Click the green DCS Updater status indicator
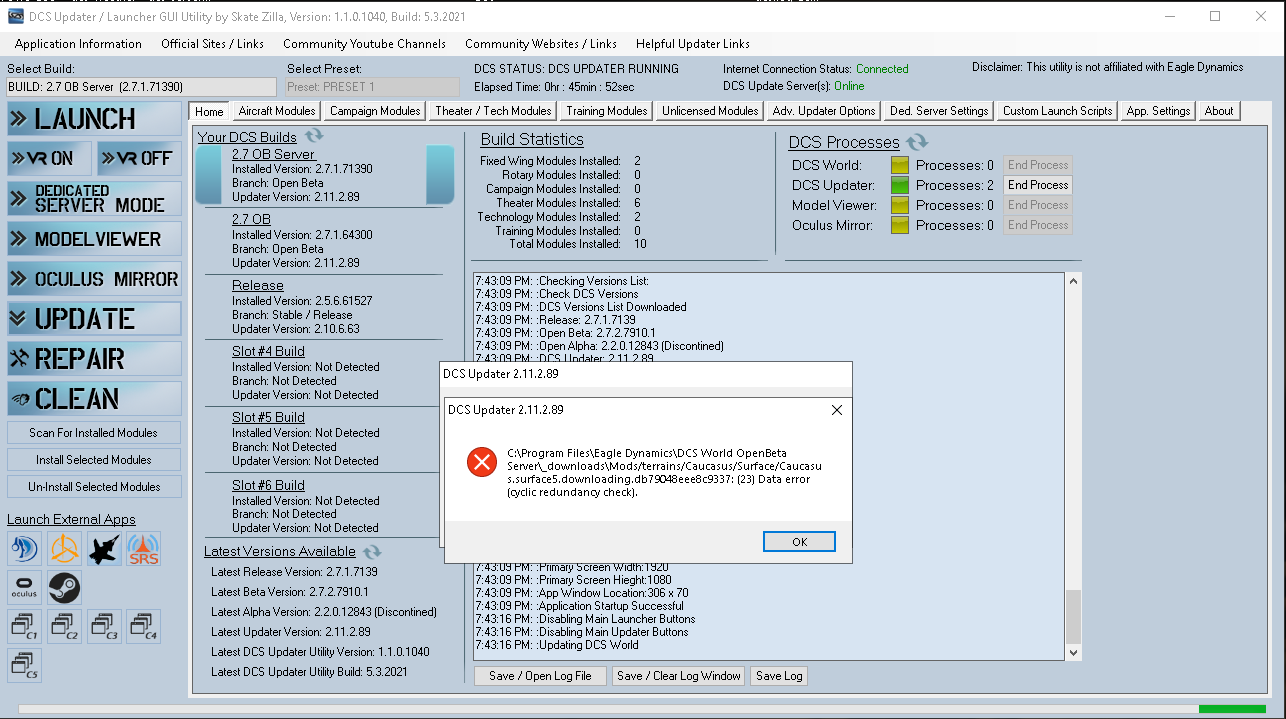Screen dimensions: 1286x719 pos(899,185)
